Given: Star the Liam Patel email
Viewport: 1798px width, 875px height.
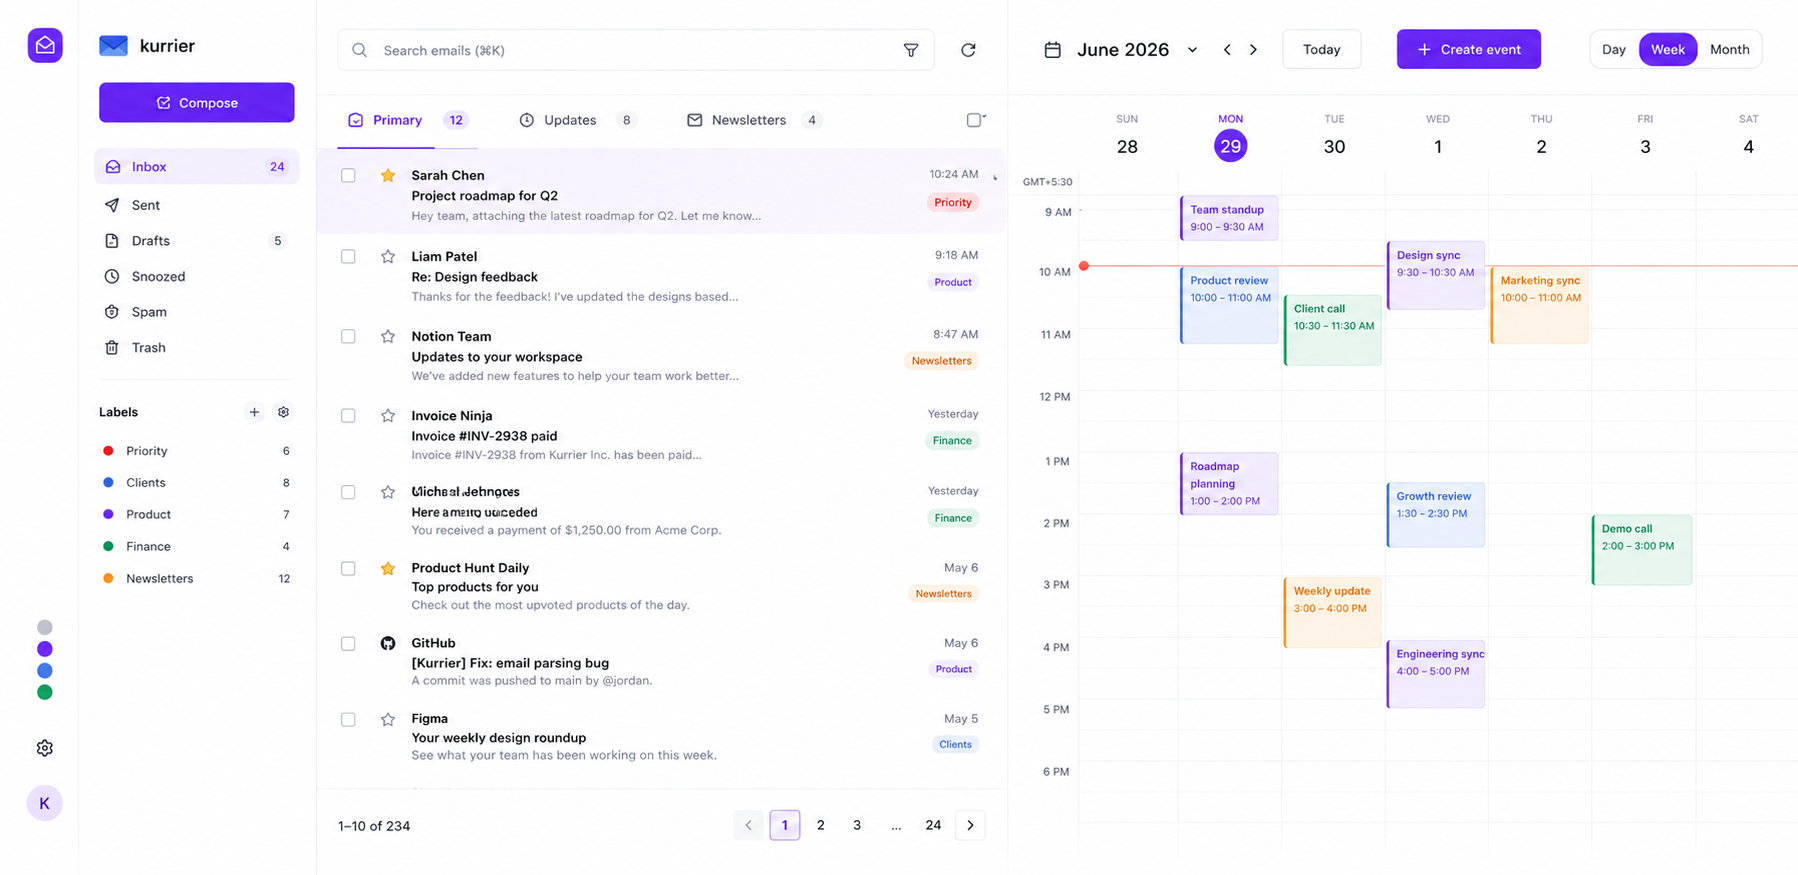Looking at the screenshot, I should [388, 257].
